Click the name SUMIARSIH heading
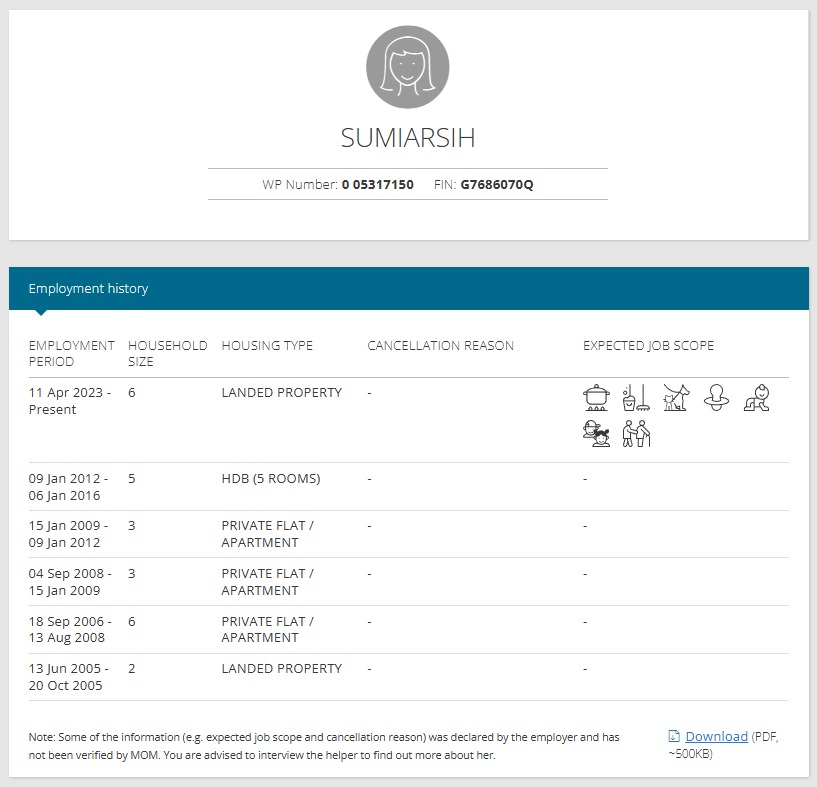 [x=408, y=138]
